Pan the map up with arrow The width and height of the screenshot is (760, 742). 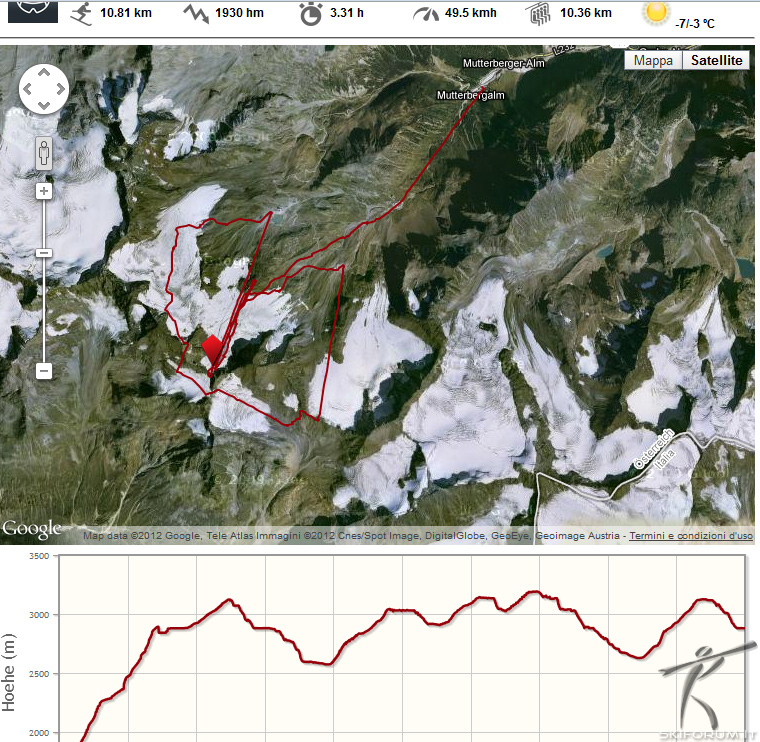click(44, 74)
